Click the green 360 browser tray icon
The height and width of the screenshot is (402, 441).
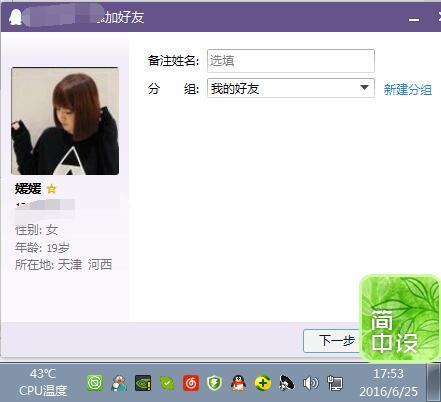coord(95,383)
